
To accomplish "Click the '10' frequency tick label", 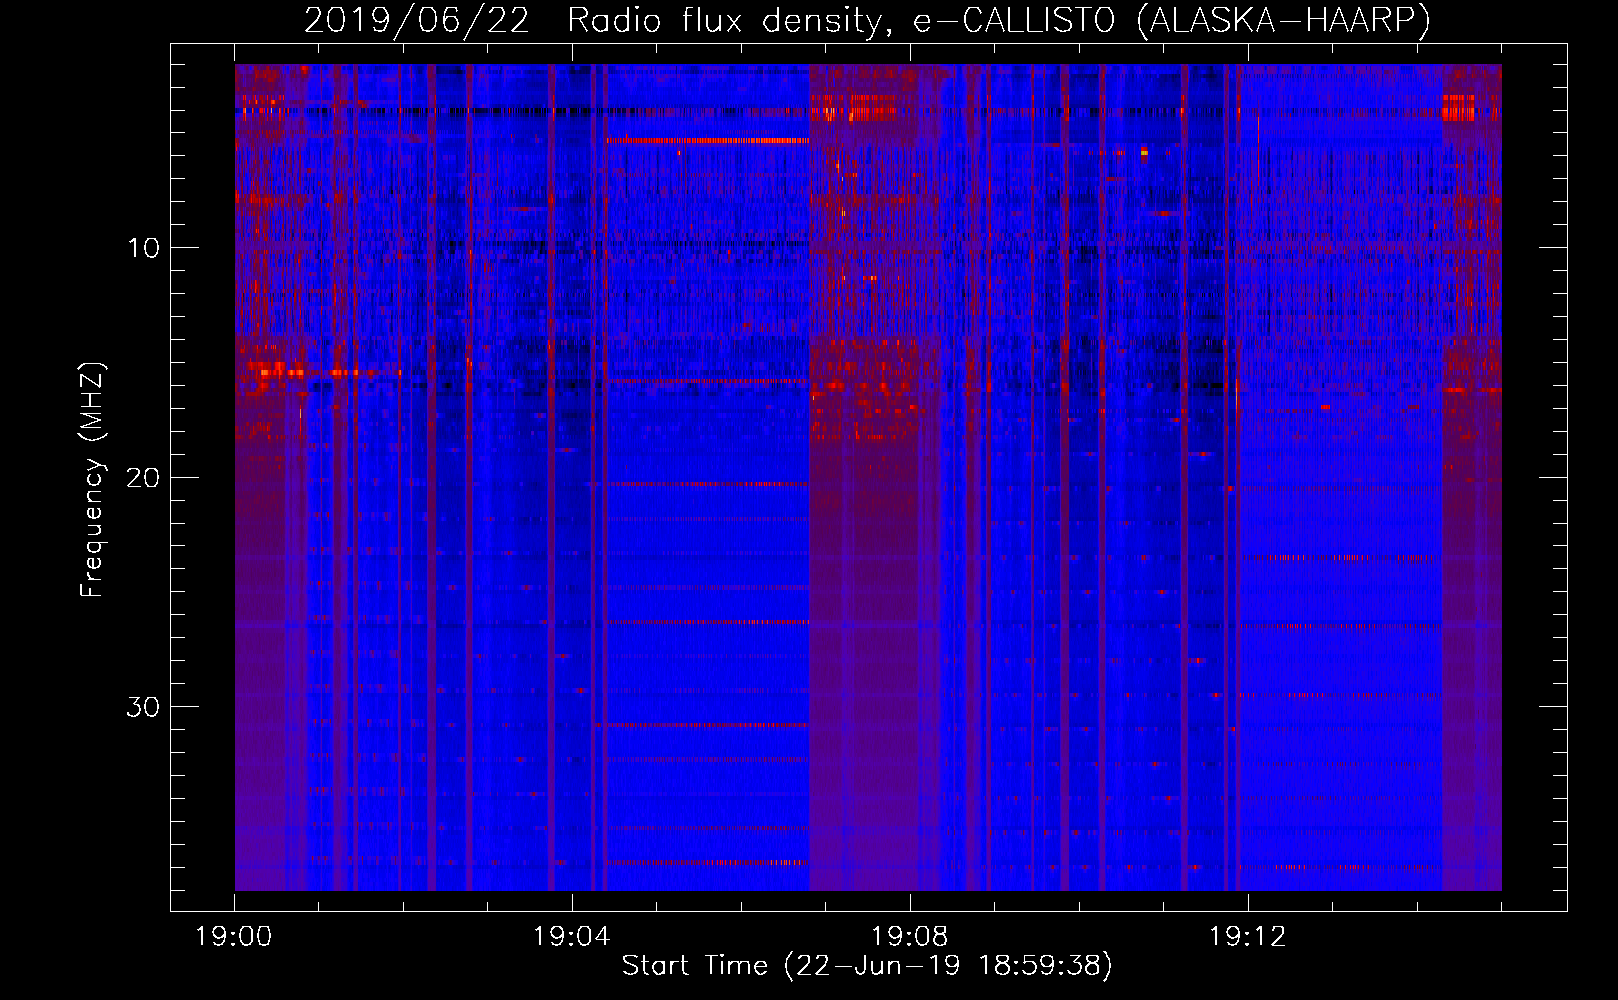I will point(144,248).
